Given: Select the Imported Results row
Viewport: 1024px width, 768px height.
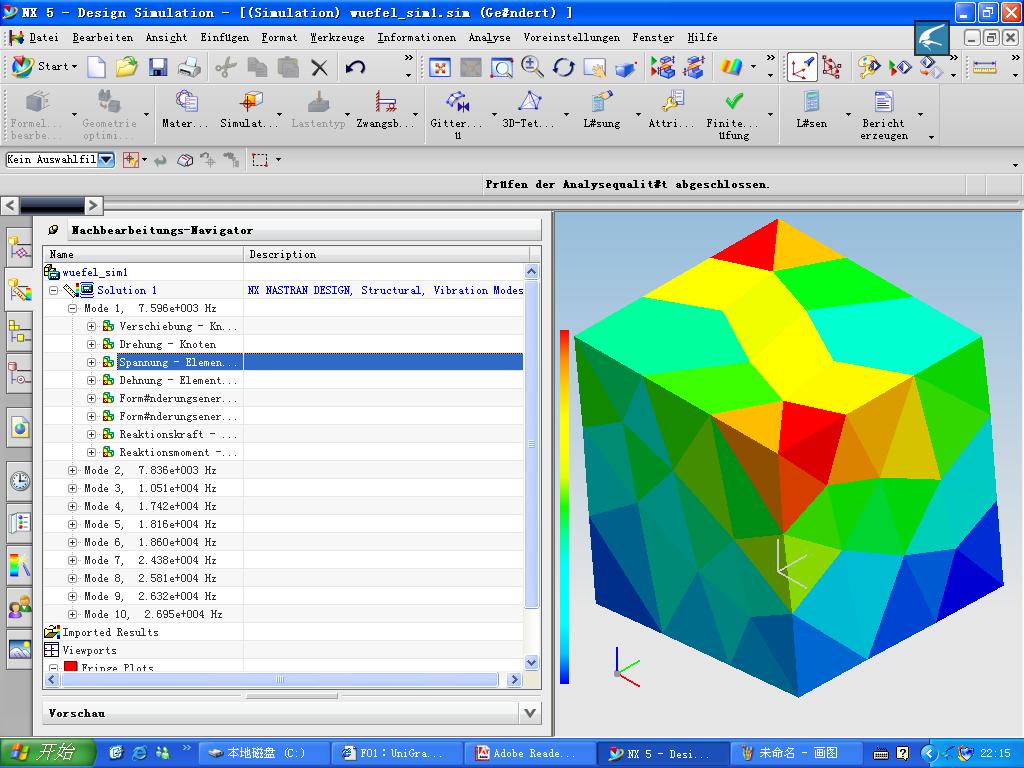Looking at the screenshot, I should coord(283,632).
